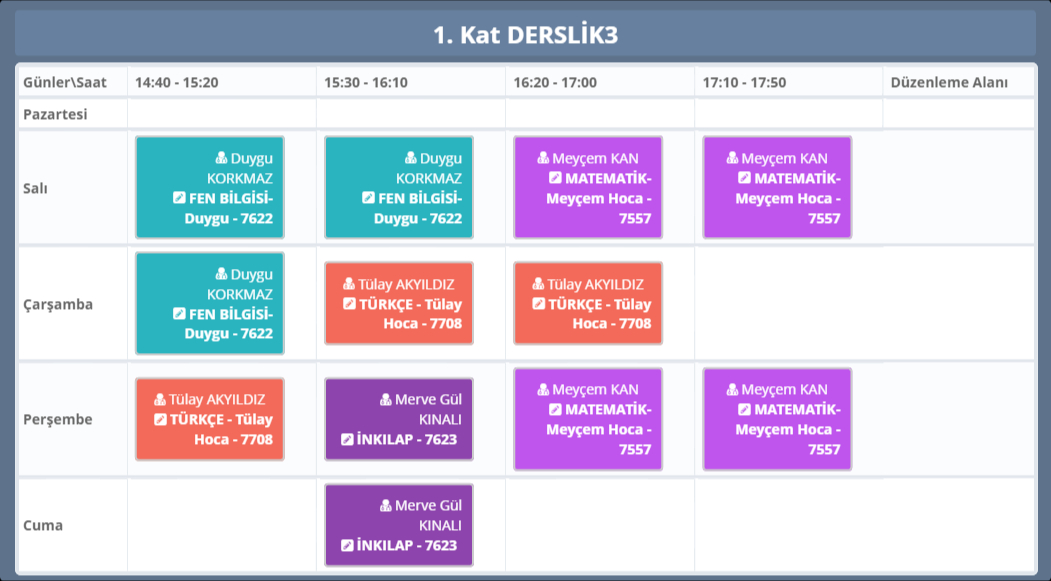Click edit icon in Perşembe 14:40 TÜRKÇE card
This screenshot has height=581, width=1051.
[160, 419]
